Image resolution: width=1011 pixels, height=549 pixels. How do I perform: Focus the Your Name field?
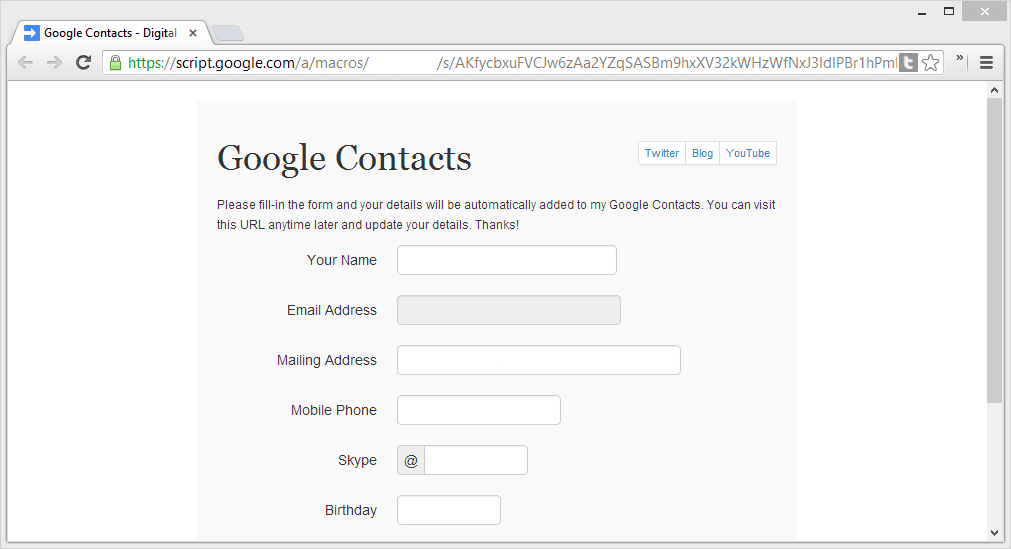tap(507, 260)
